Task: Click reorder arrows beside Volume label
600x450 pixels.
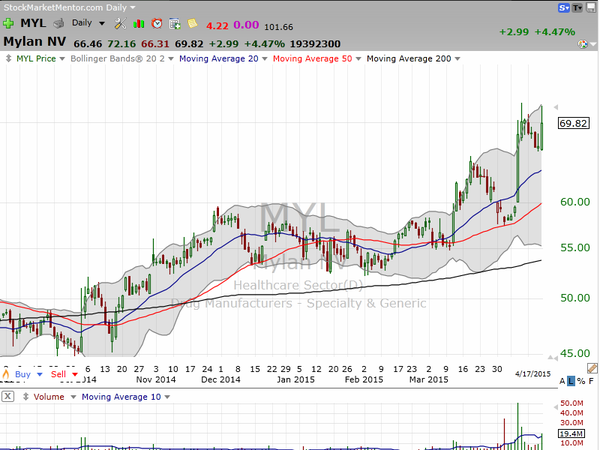Action: pyautogui.click(x=26, y=397)
